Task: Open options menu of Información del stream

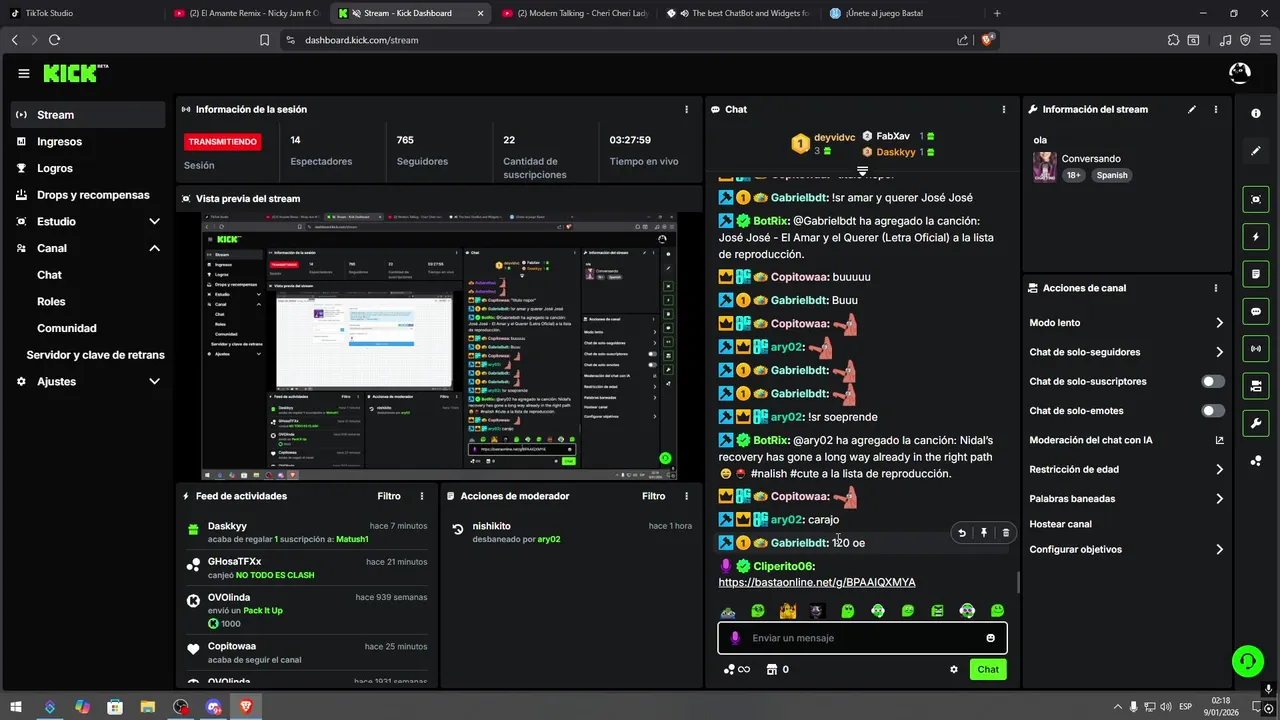Action: point(1216,109)
